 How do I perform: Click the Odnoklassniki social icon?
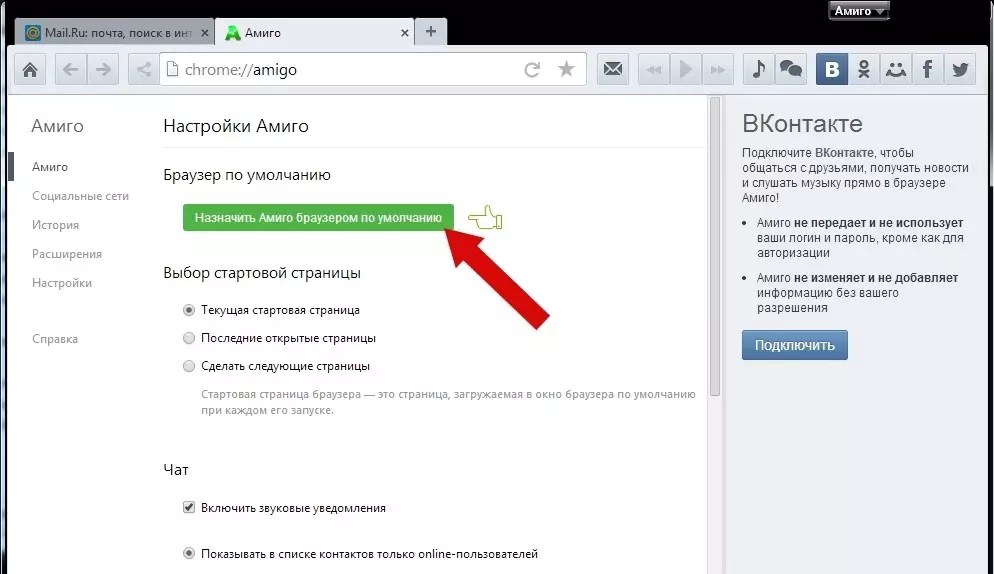click(864, 70)
